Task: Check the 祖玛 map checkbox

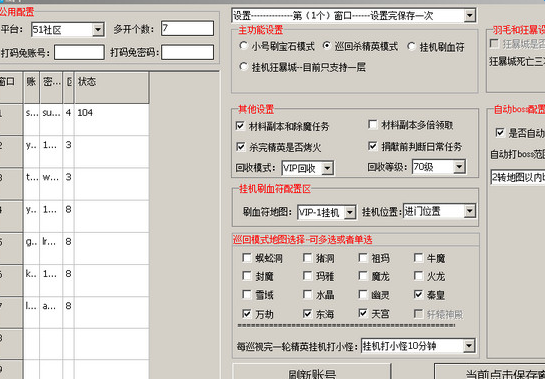Action: tap(363, 258)
